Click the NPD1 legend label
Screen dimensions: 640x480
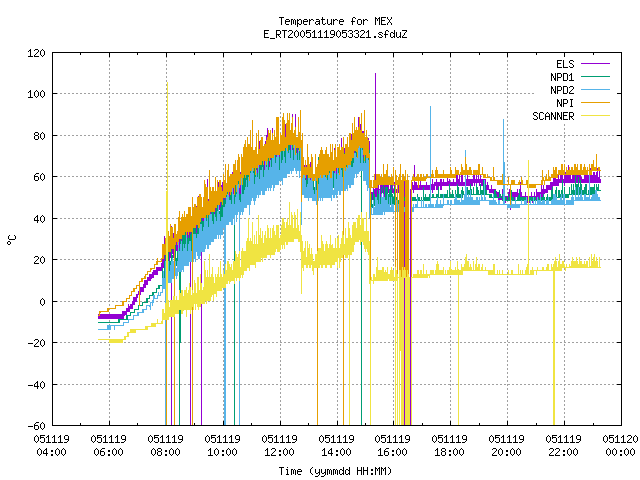pyautogui.click(x=562, y=77)
